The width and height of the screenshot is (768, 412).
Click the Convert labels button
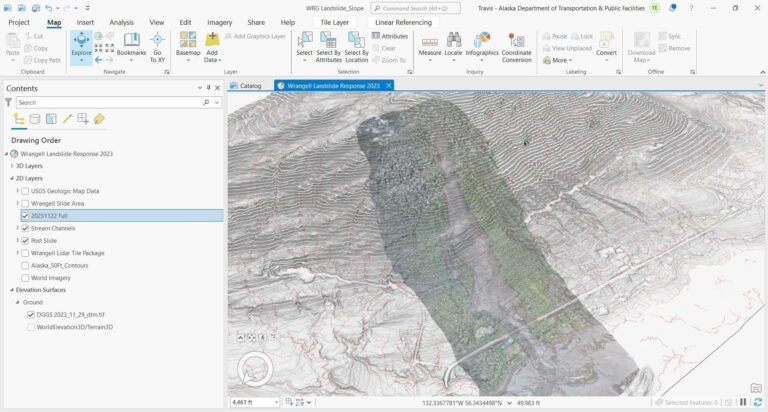click(x=606, y=47)
